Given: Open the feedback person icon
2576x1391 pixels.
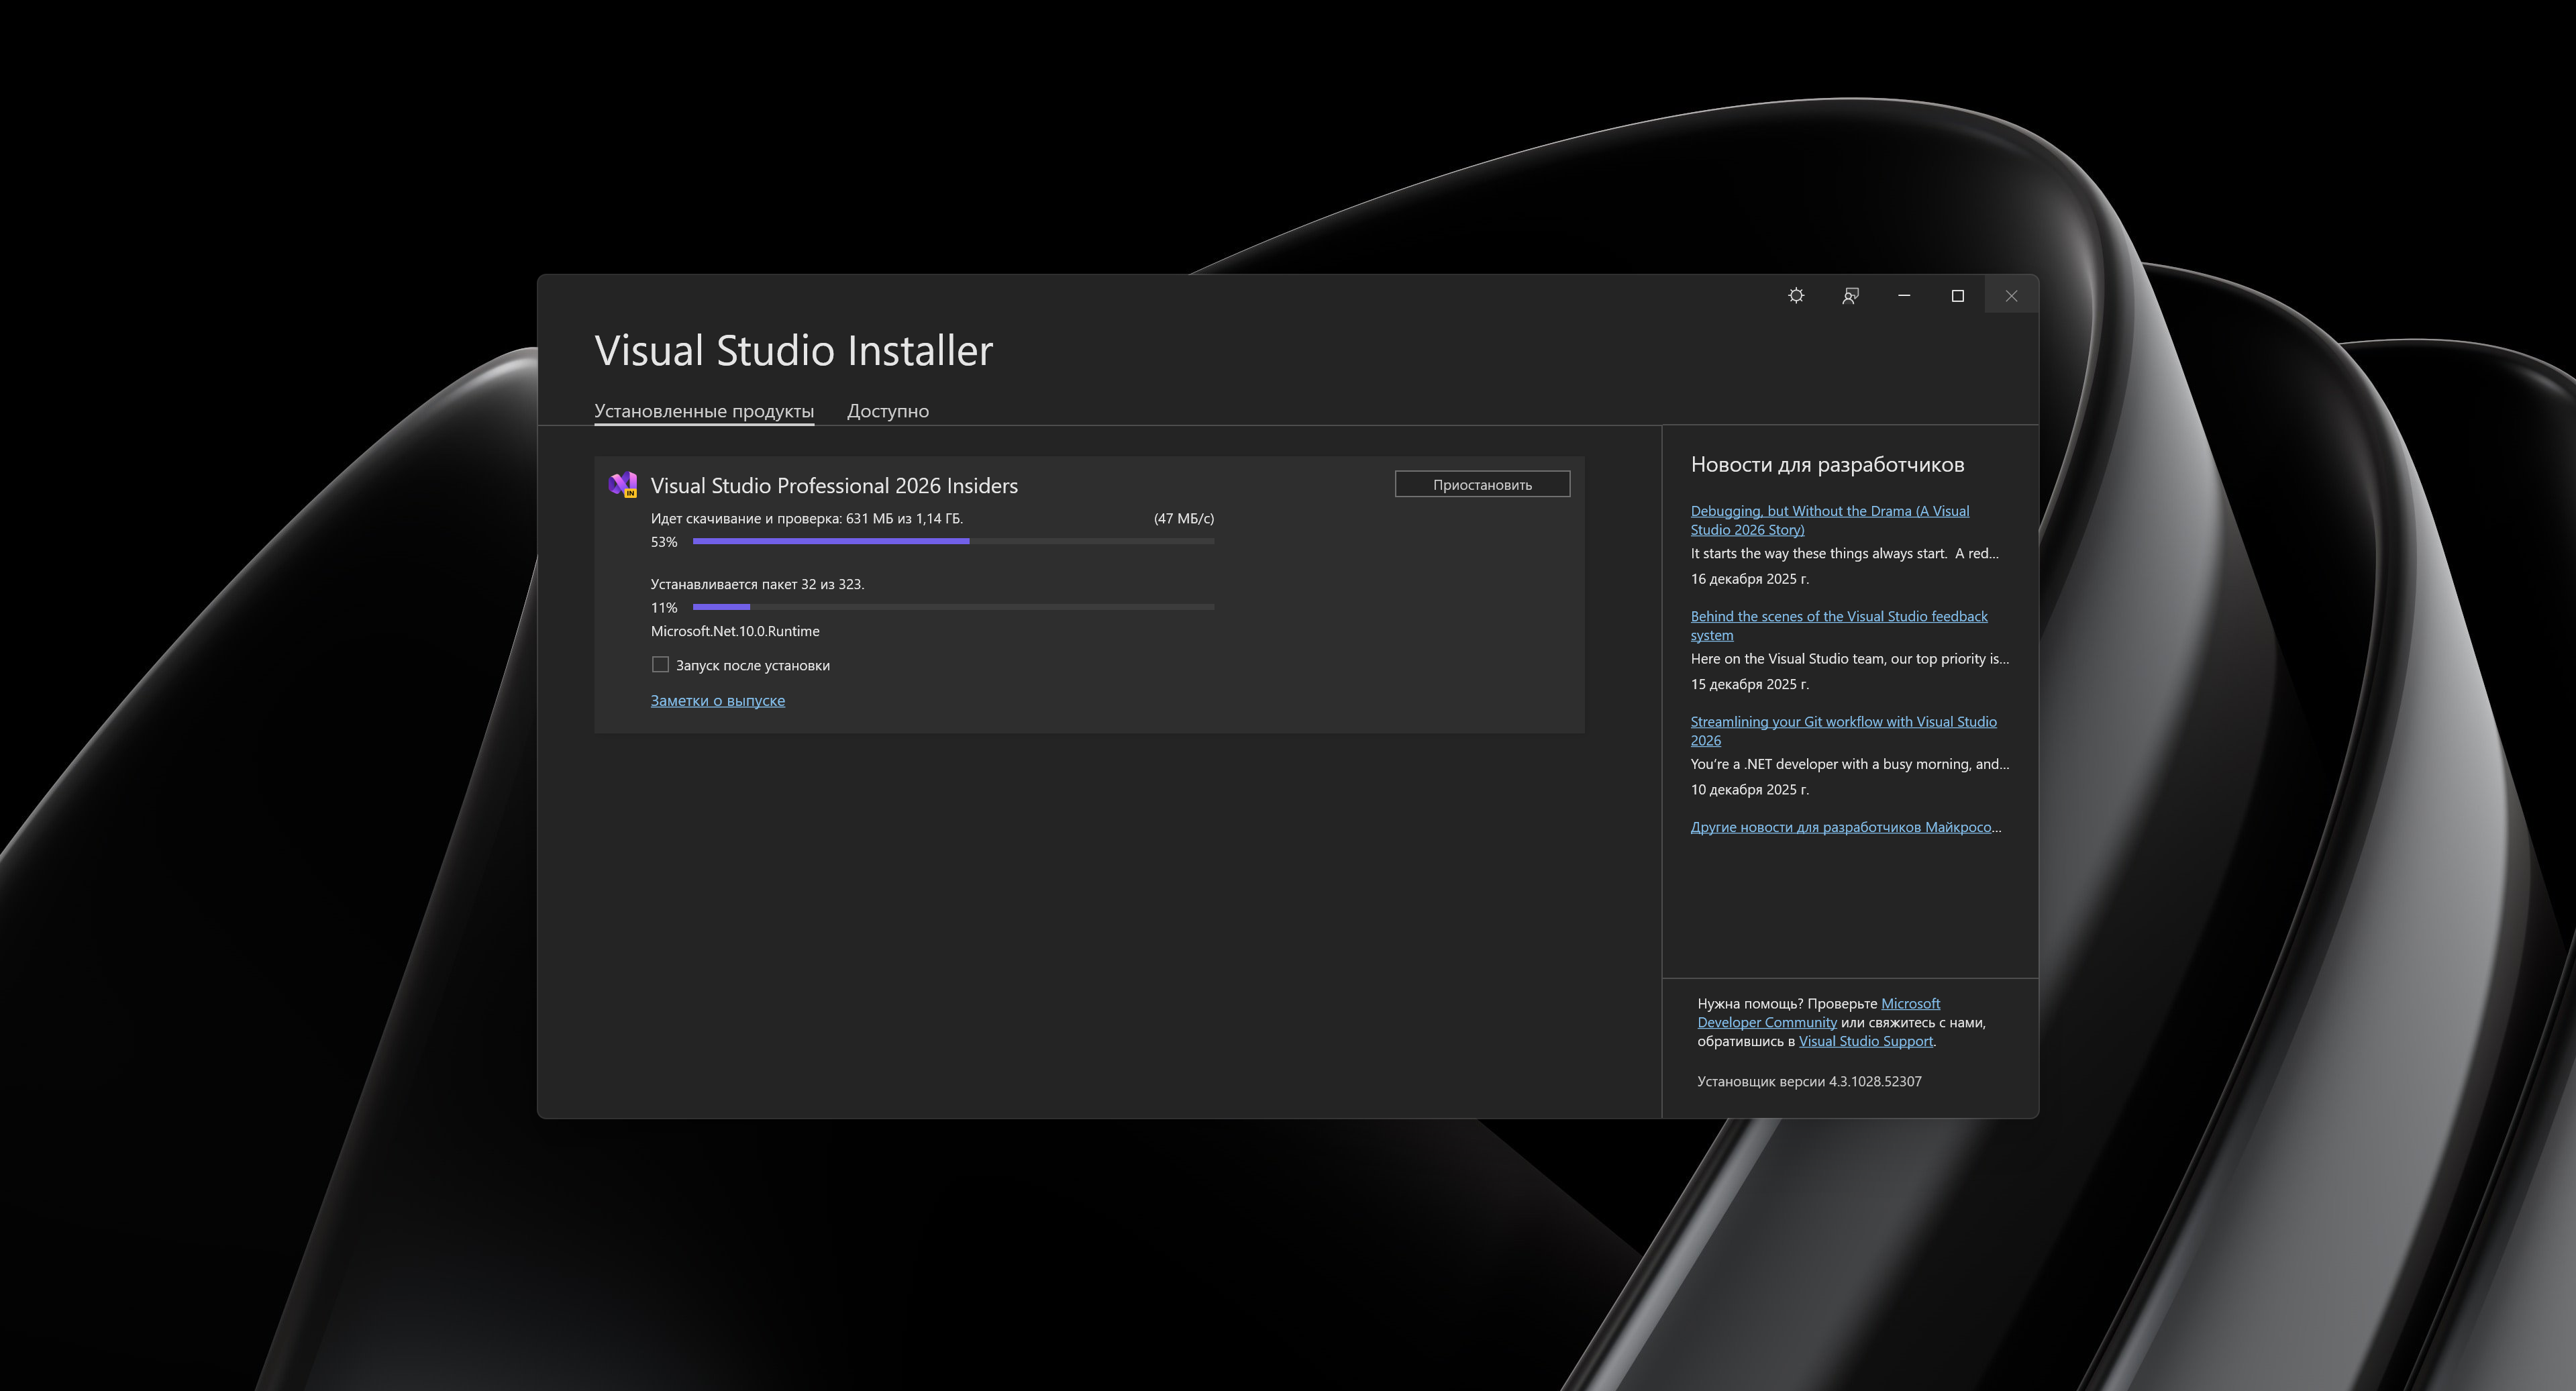Looking at the screenshot, I should point(1850,296).
